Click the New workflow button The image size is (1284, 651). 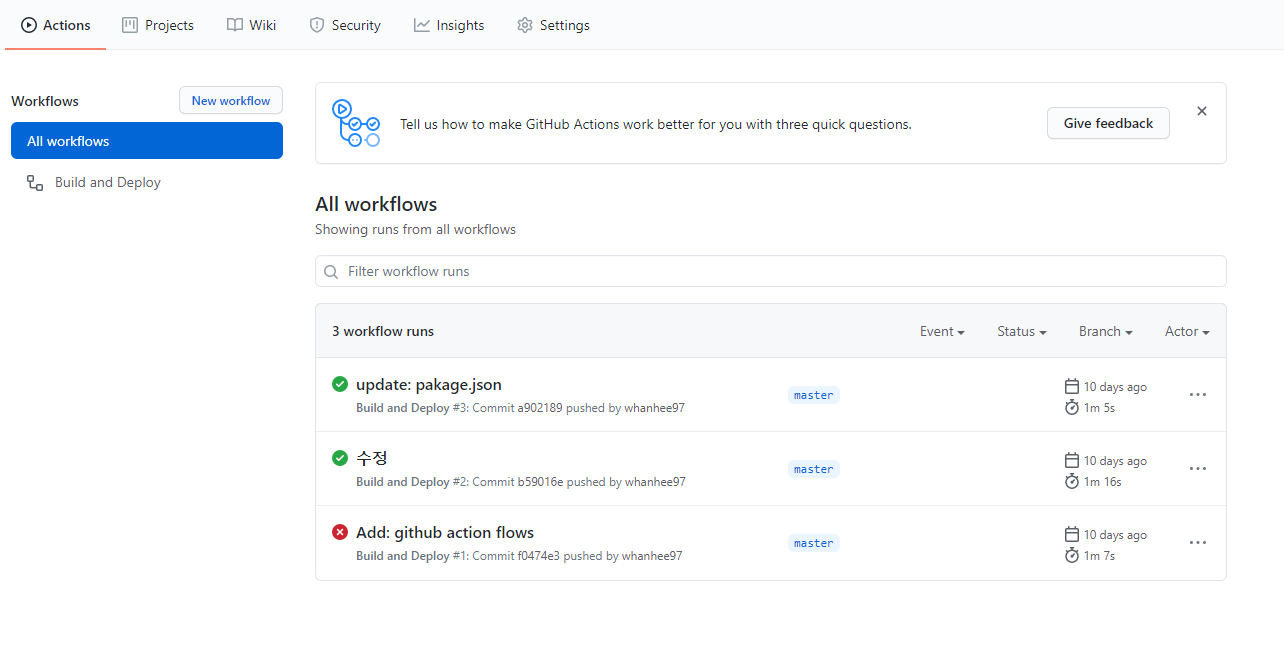tap(231, 100)
